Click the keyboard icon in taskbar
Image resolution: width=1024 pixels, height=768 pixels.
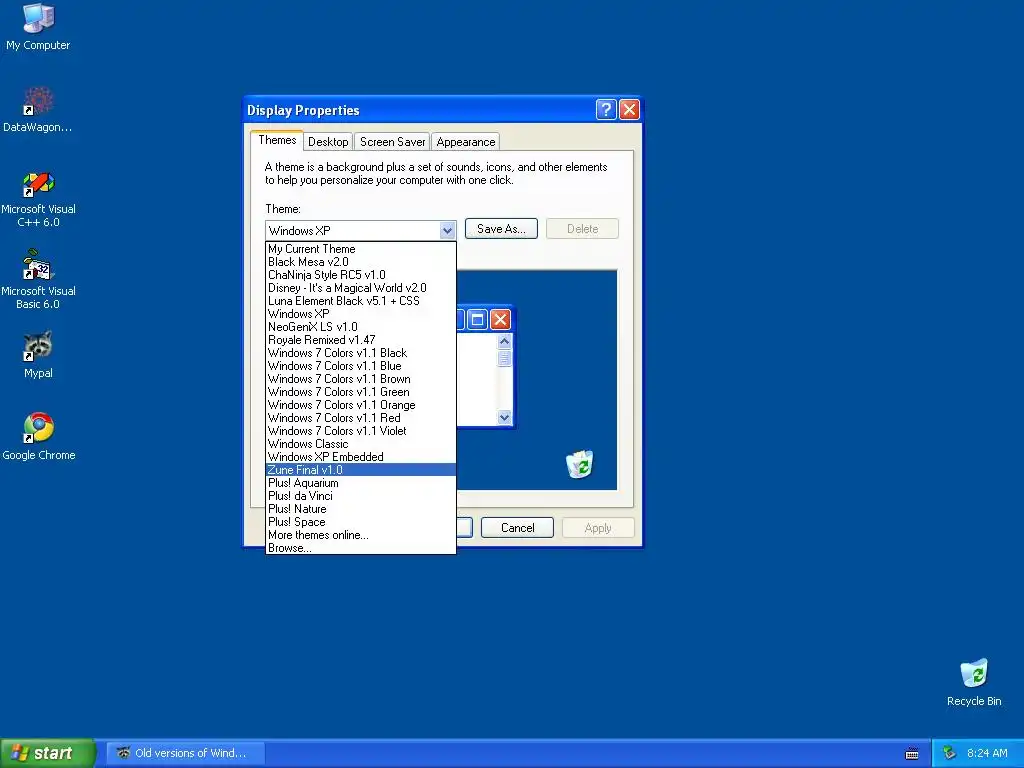pos(912,754)
